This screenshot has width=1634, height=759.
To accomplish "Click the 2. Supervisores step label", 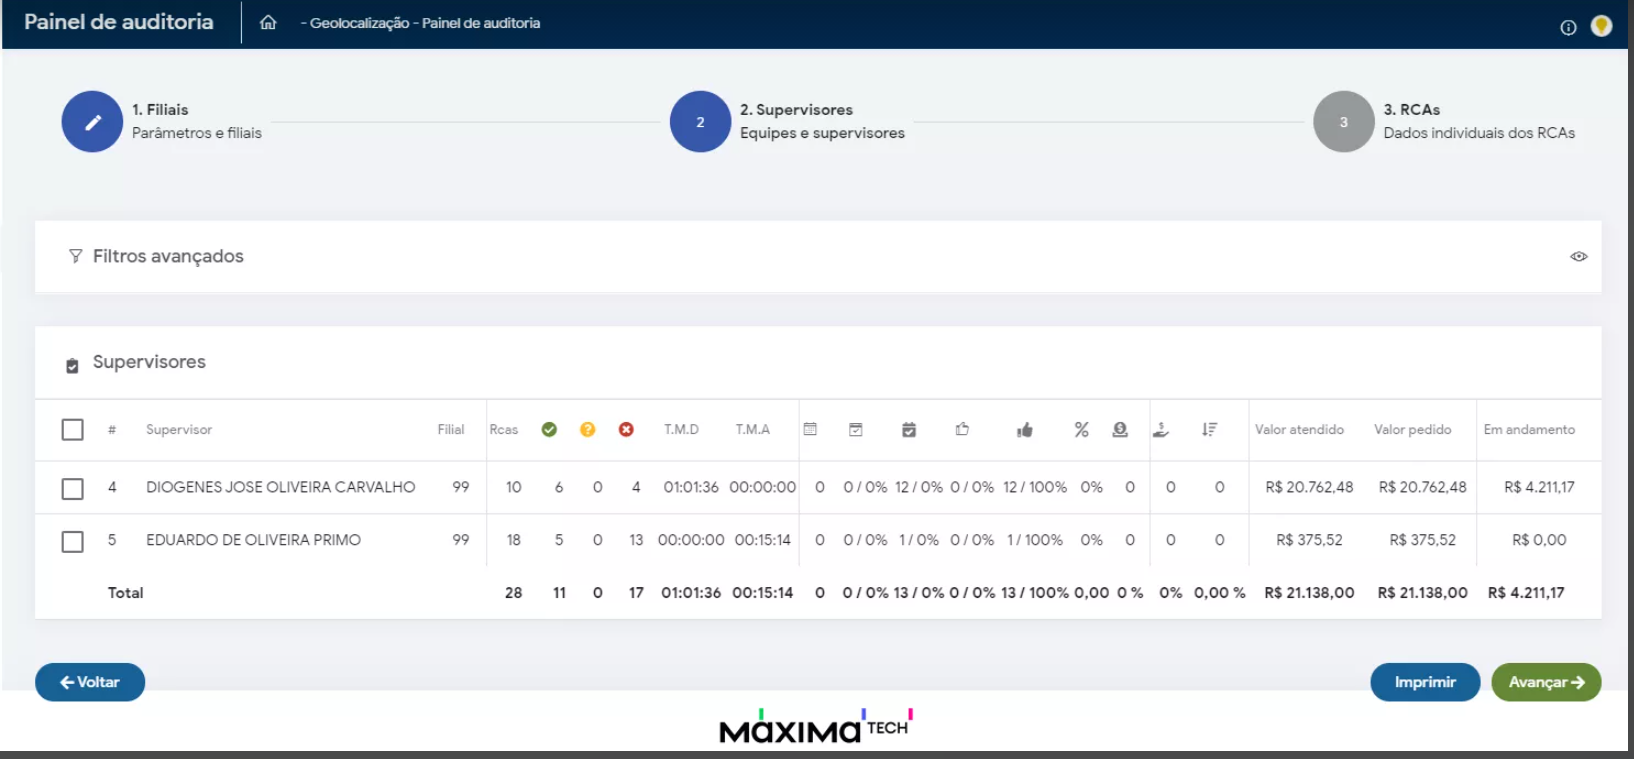I will [x=796, y=110].
